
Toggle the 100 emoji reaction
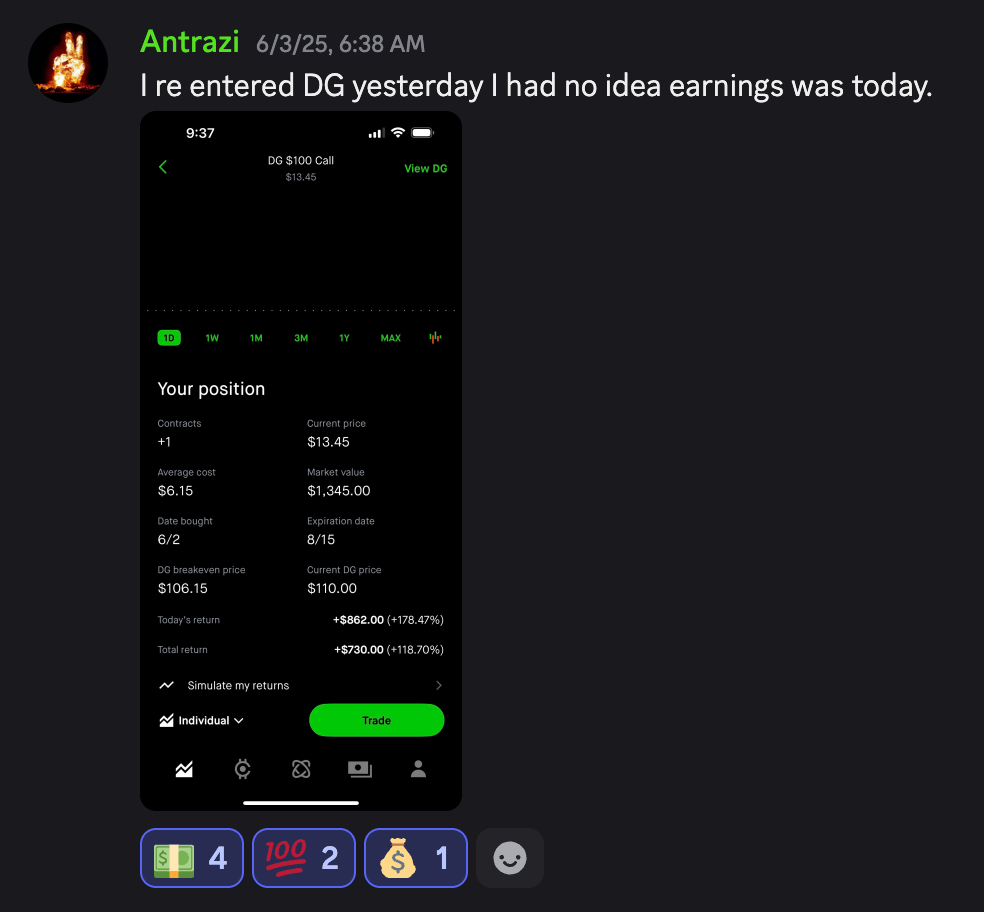click(x=304, y=858)
